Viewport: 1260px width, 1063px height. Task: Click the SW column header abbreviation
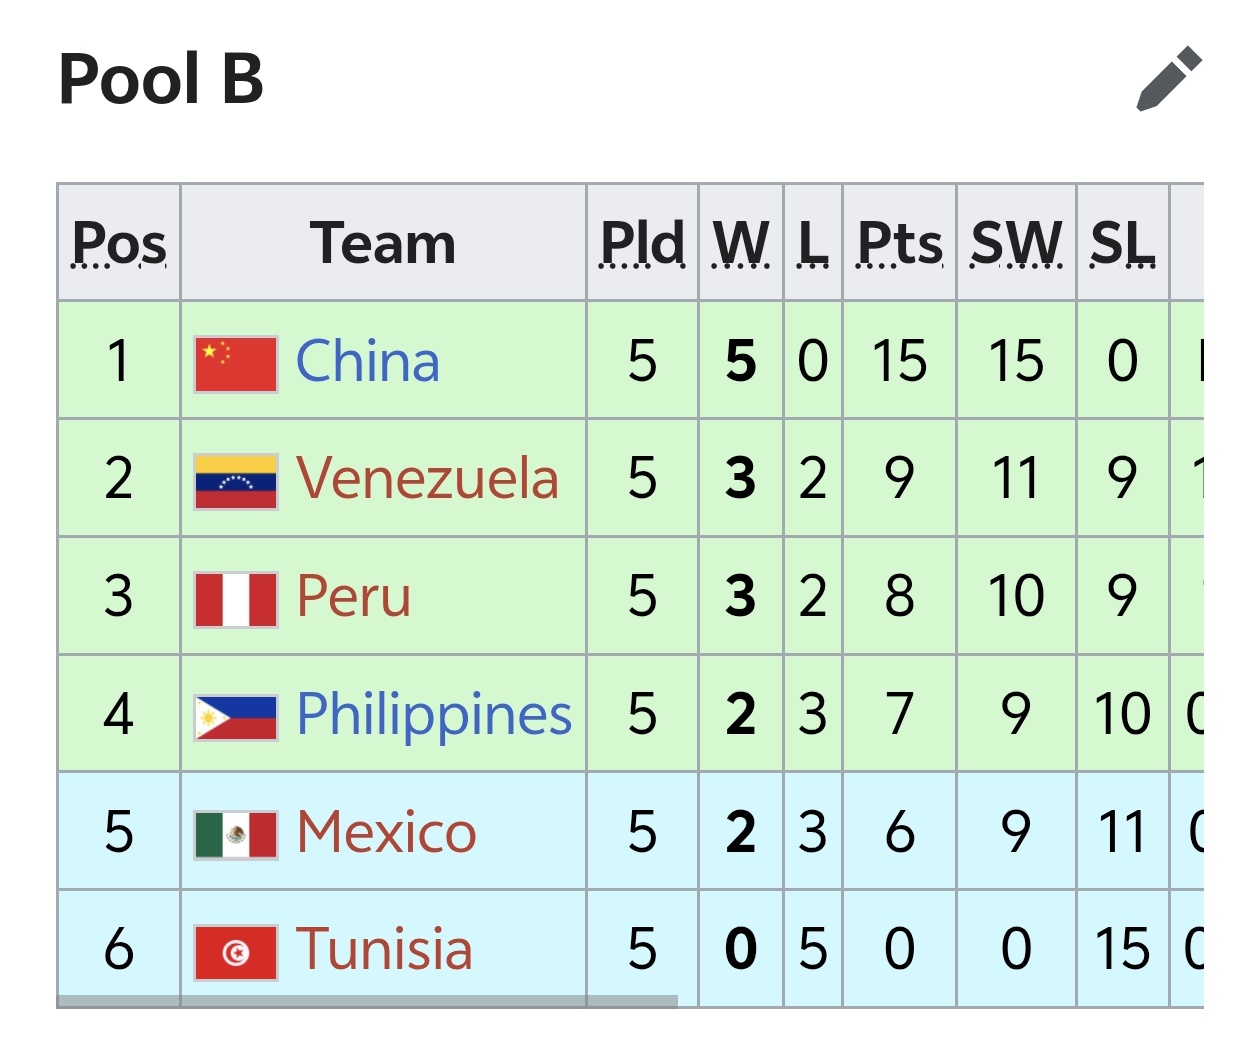pyautogui.click(x=1016, y=244)
